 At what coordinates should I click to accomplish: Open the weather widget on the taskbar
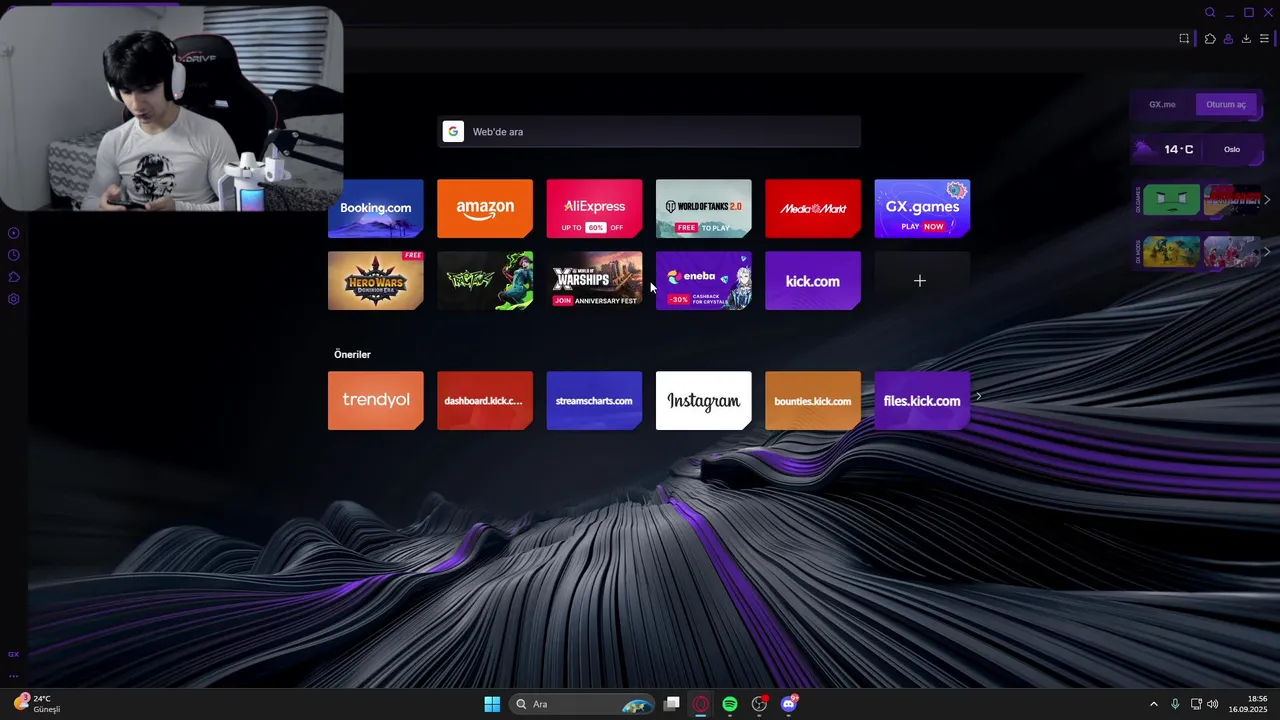point(37,704)
